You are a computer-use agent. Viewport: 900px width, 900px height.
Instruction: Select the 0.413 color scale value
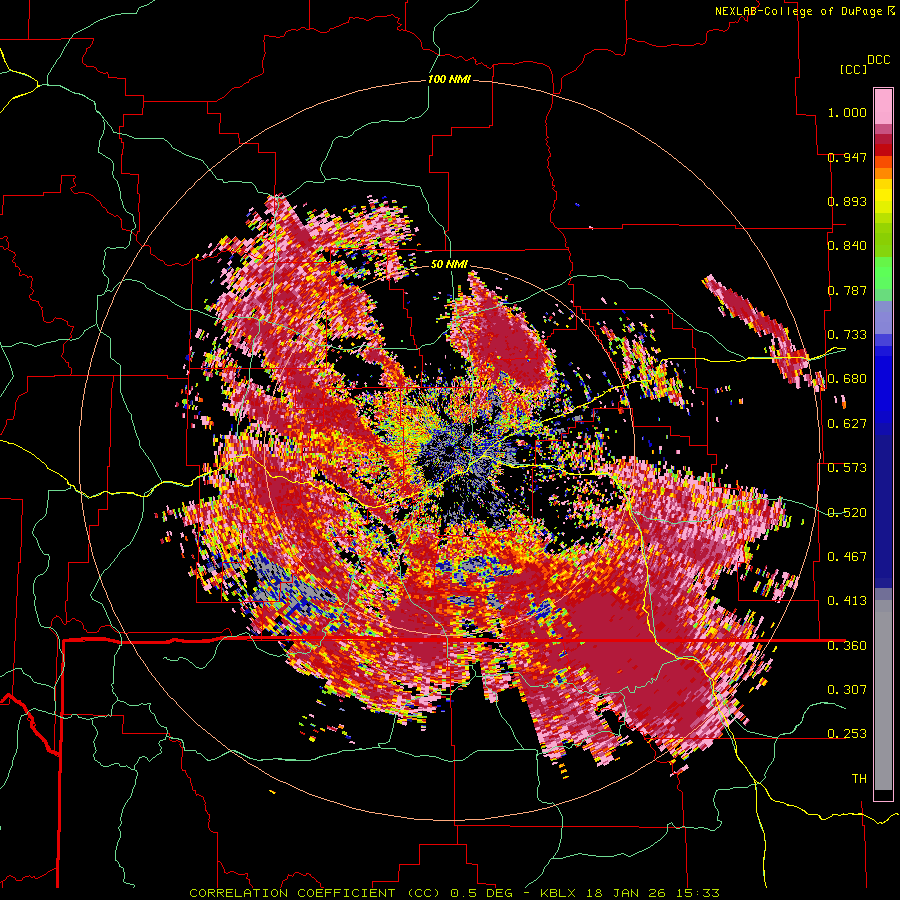click(x=847, y=601)
